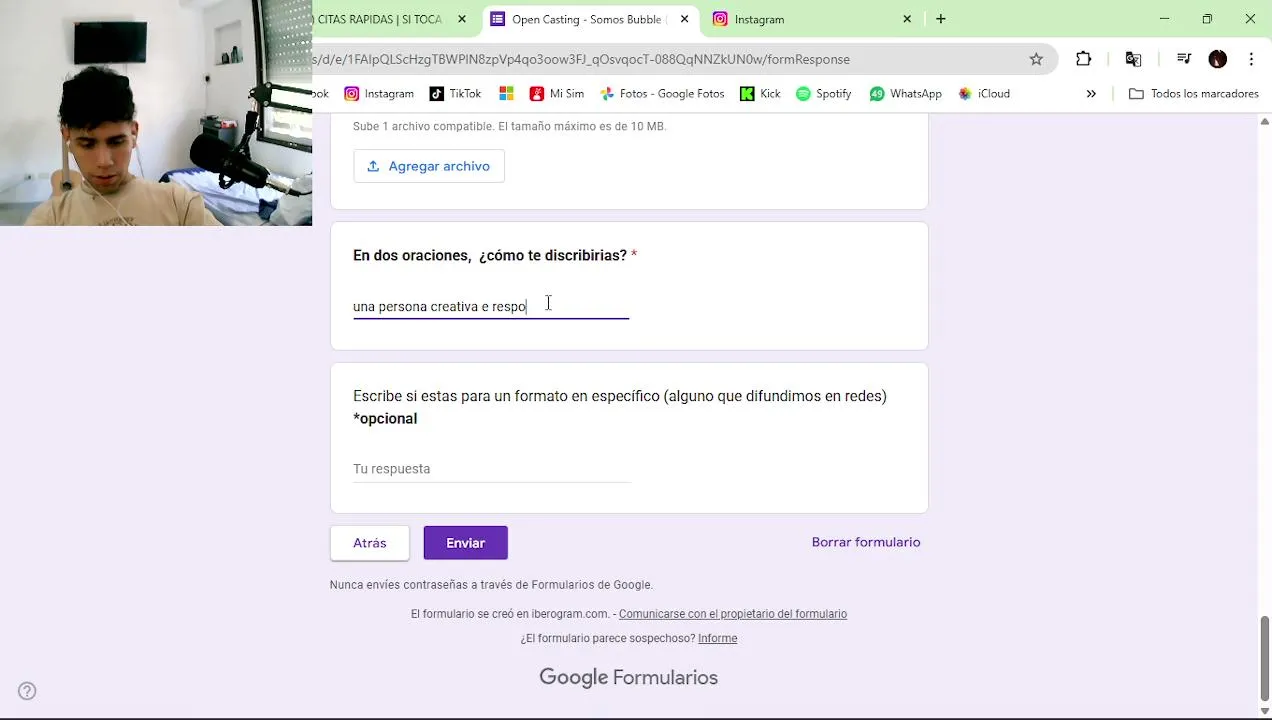This screenshot has width=1272, height=720.
Task: Open the Microsoft apps bookmark icon
Action: (506, 93)
